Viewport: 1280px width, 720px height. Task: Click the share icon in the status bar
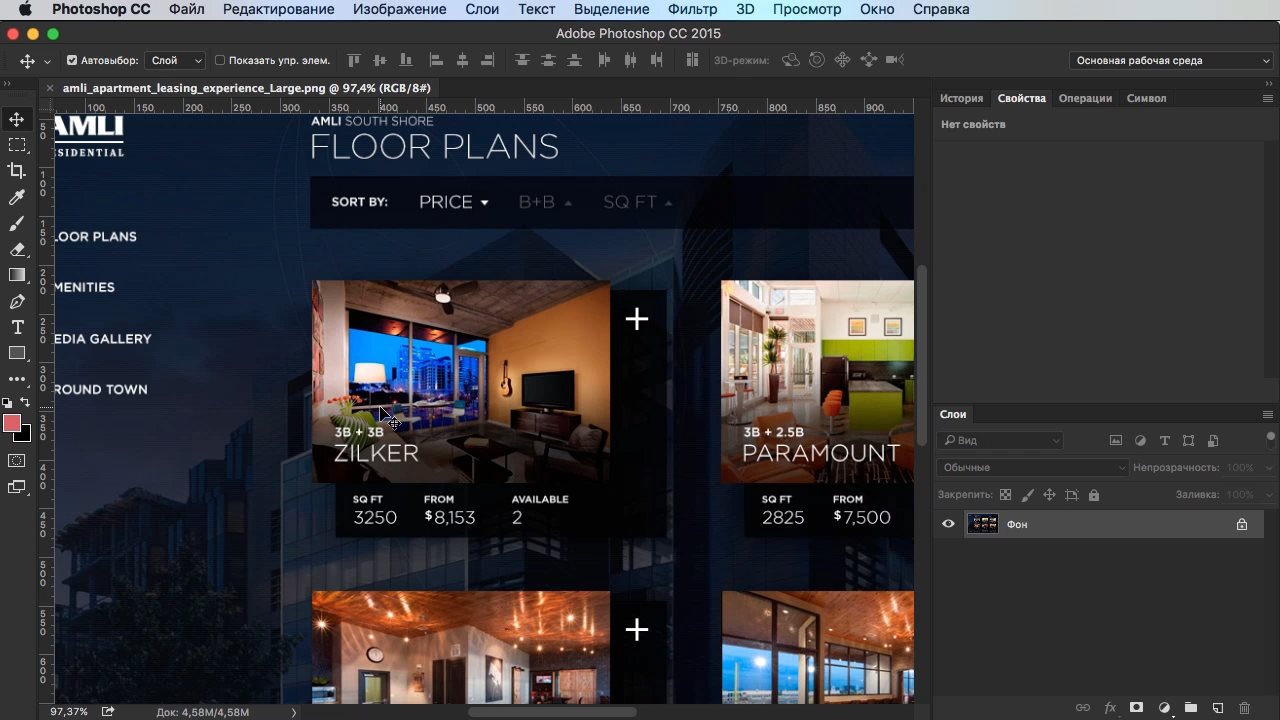click(x=107, y=711)
